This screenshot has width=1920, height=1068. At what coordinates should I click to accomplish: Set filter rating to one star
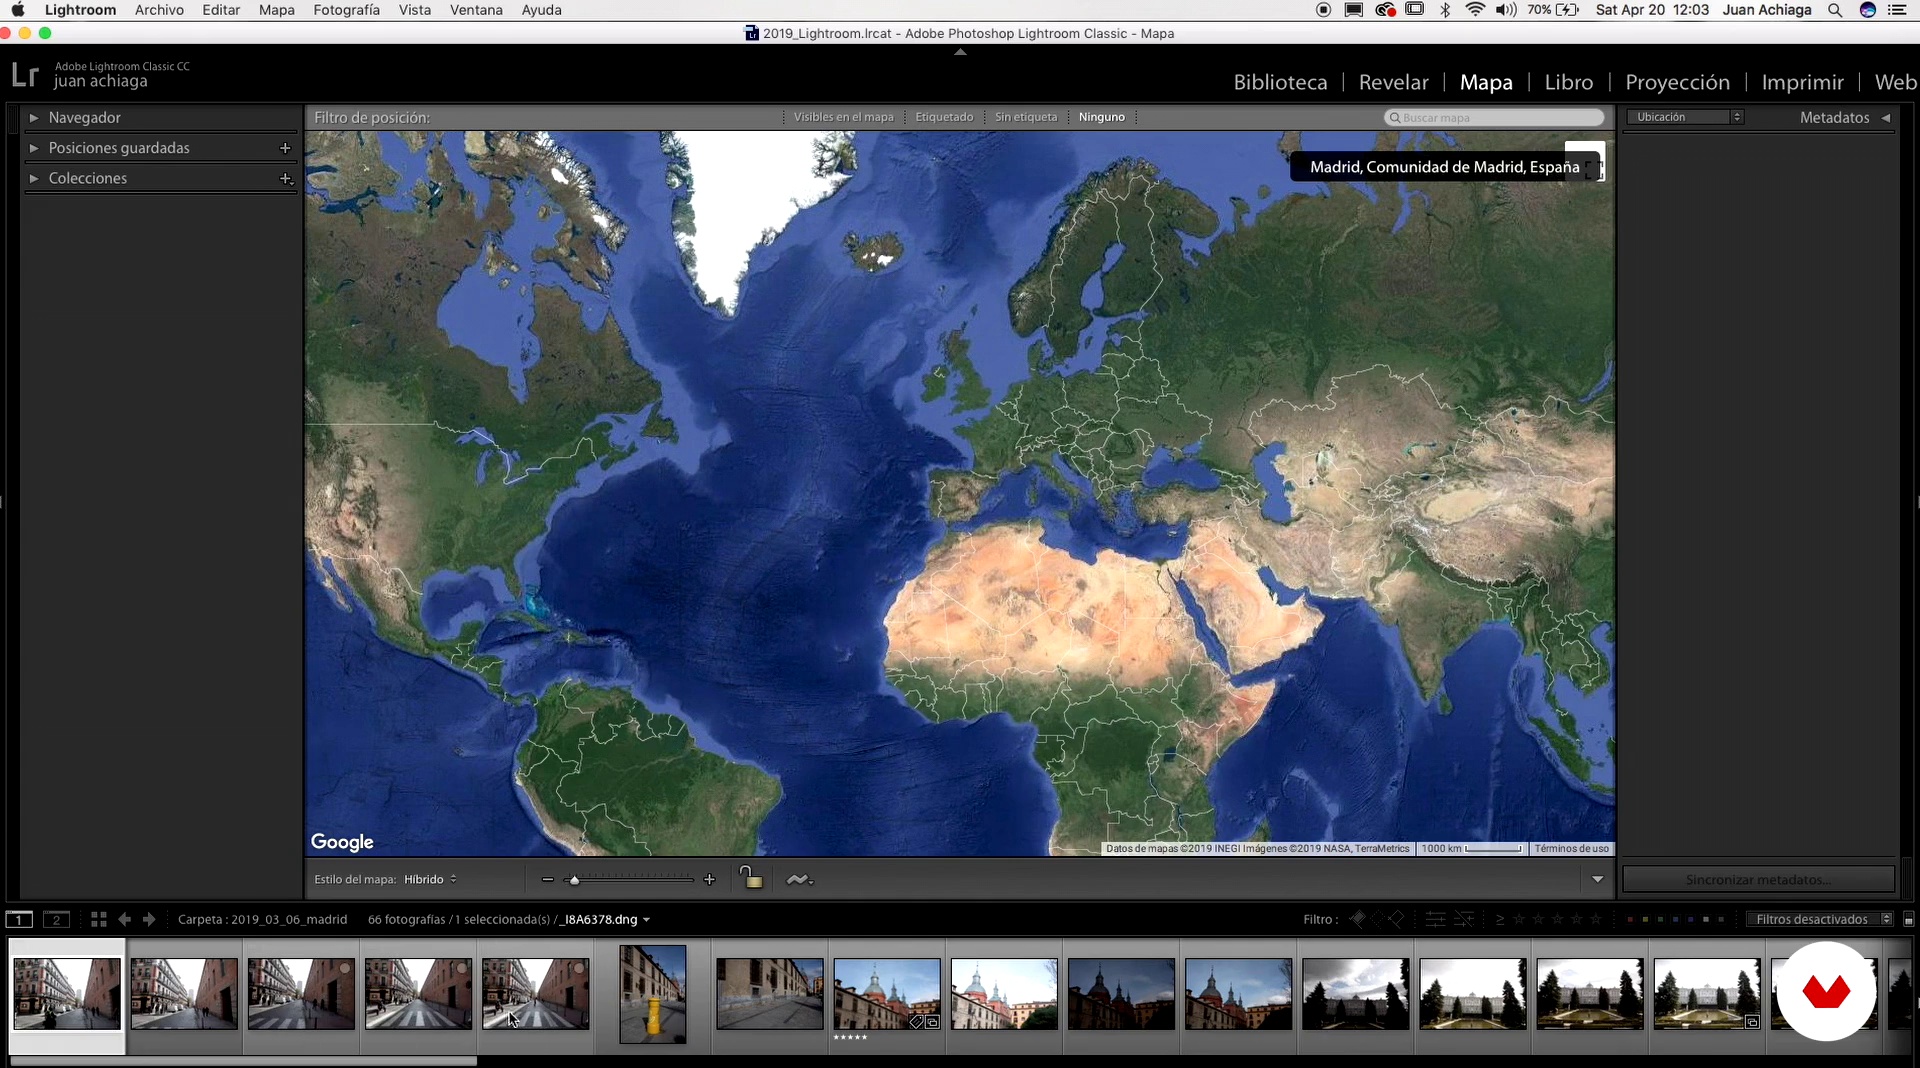click(x=1519, y=919)
